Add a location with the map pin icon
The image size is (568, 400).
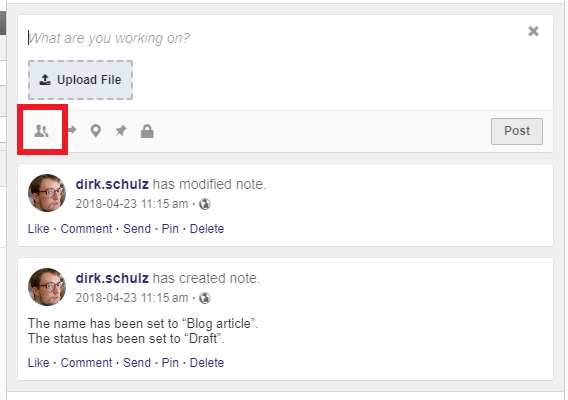(x=96, y=131)
